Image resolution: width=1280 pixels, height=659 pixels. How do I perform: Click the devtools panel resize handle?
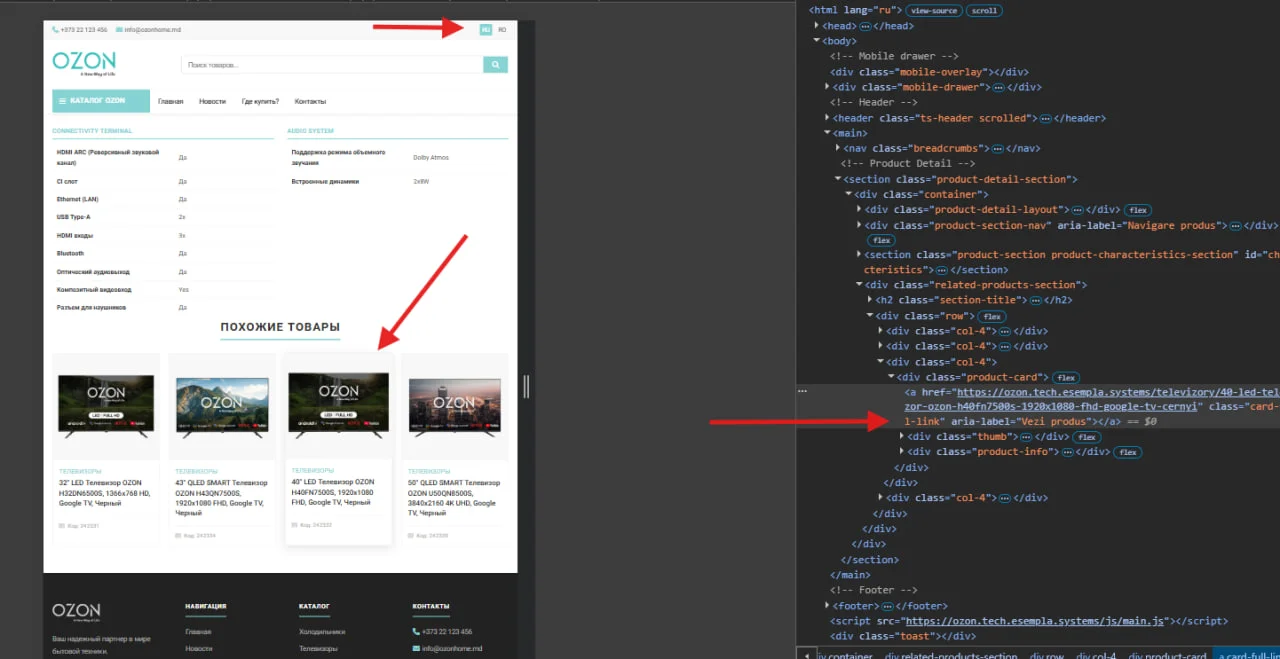526,386
